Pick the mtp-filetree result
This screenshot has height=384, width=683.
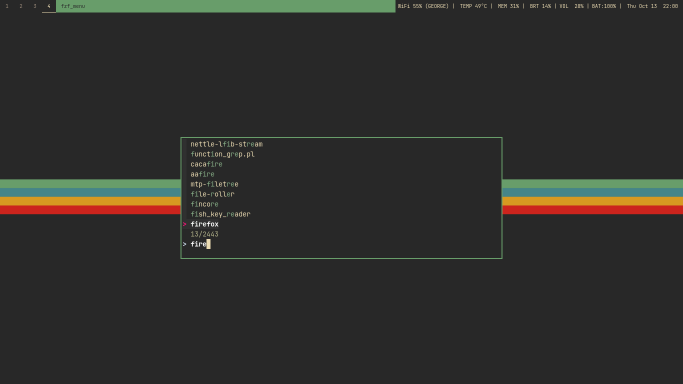click(214, 184)
